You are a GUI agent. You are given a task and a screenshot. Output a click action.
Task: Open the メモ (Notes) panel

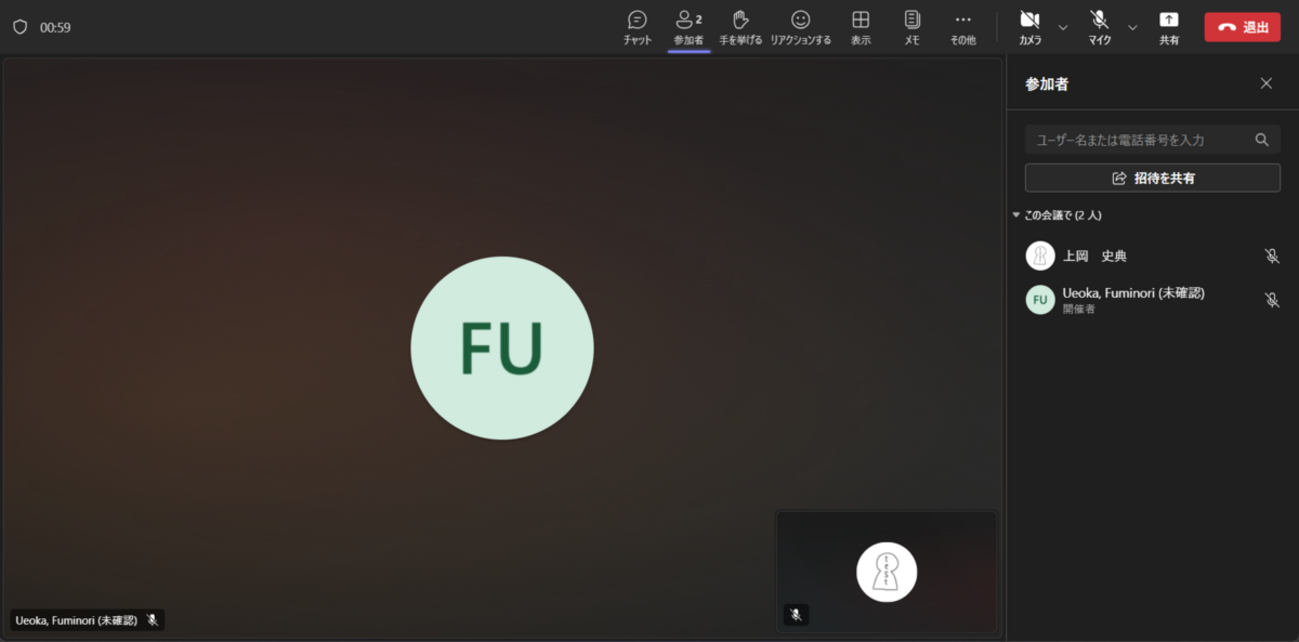pos(911,27)
